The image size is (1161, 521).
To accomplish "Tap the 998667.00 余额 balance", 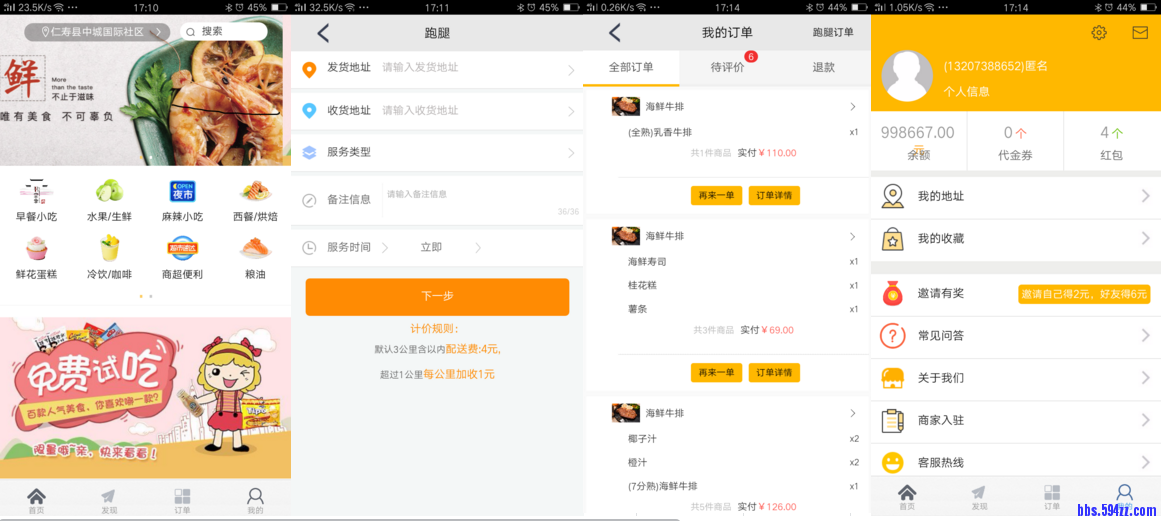I will click(918, 142).
